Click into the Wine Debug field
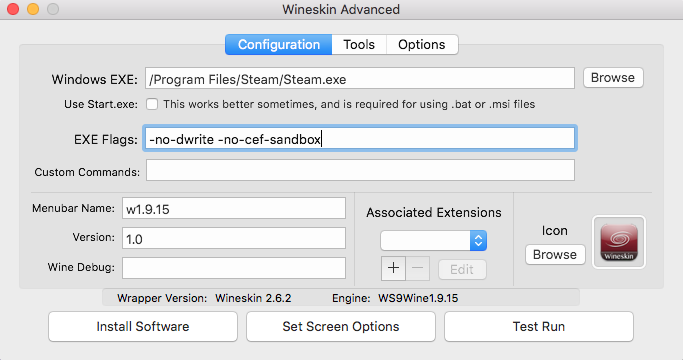 (234, 268)
